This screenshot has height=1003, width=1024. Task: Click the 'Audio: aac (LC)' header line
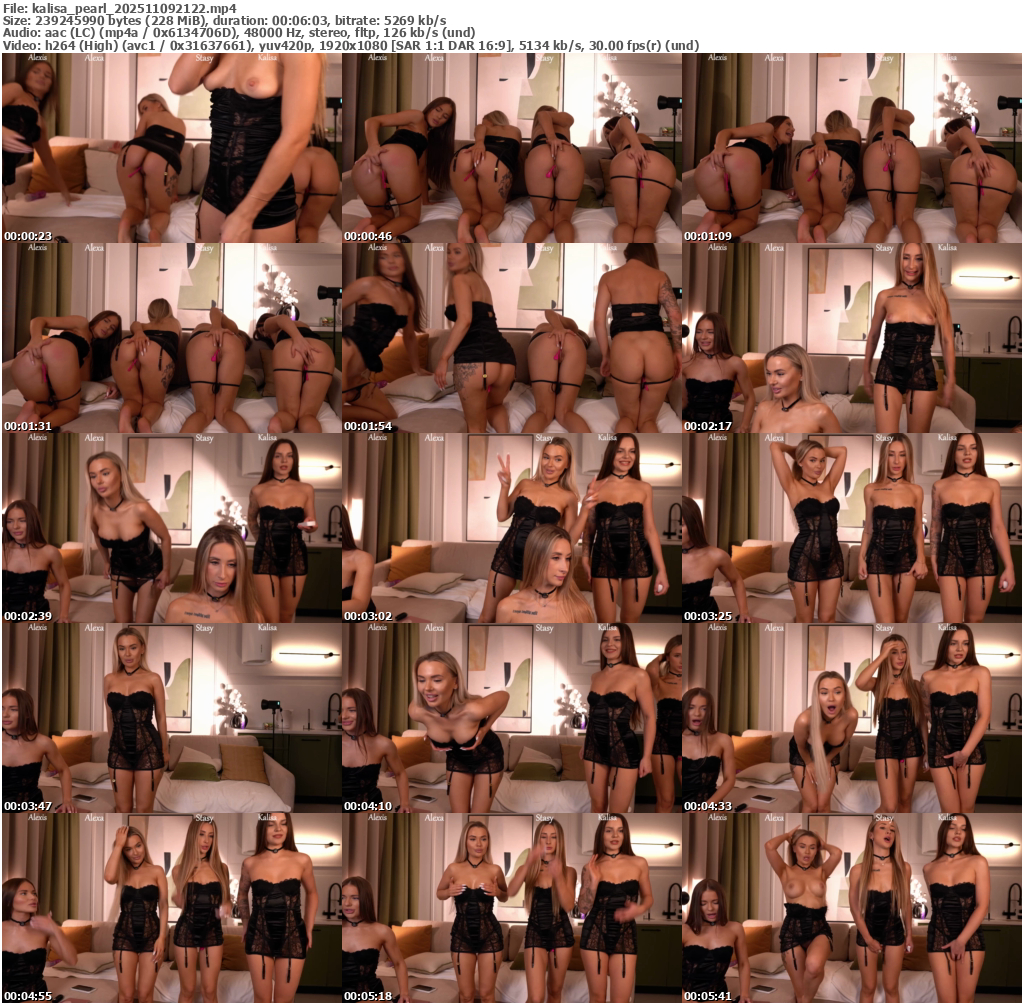(239, 33)
